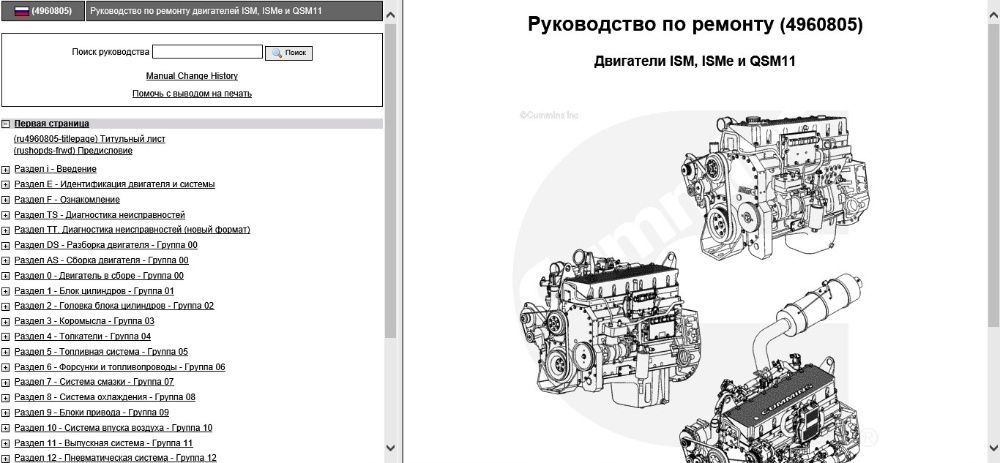Click the Russian flag language icon

tap(22, 11)
